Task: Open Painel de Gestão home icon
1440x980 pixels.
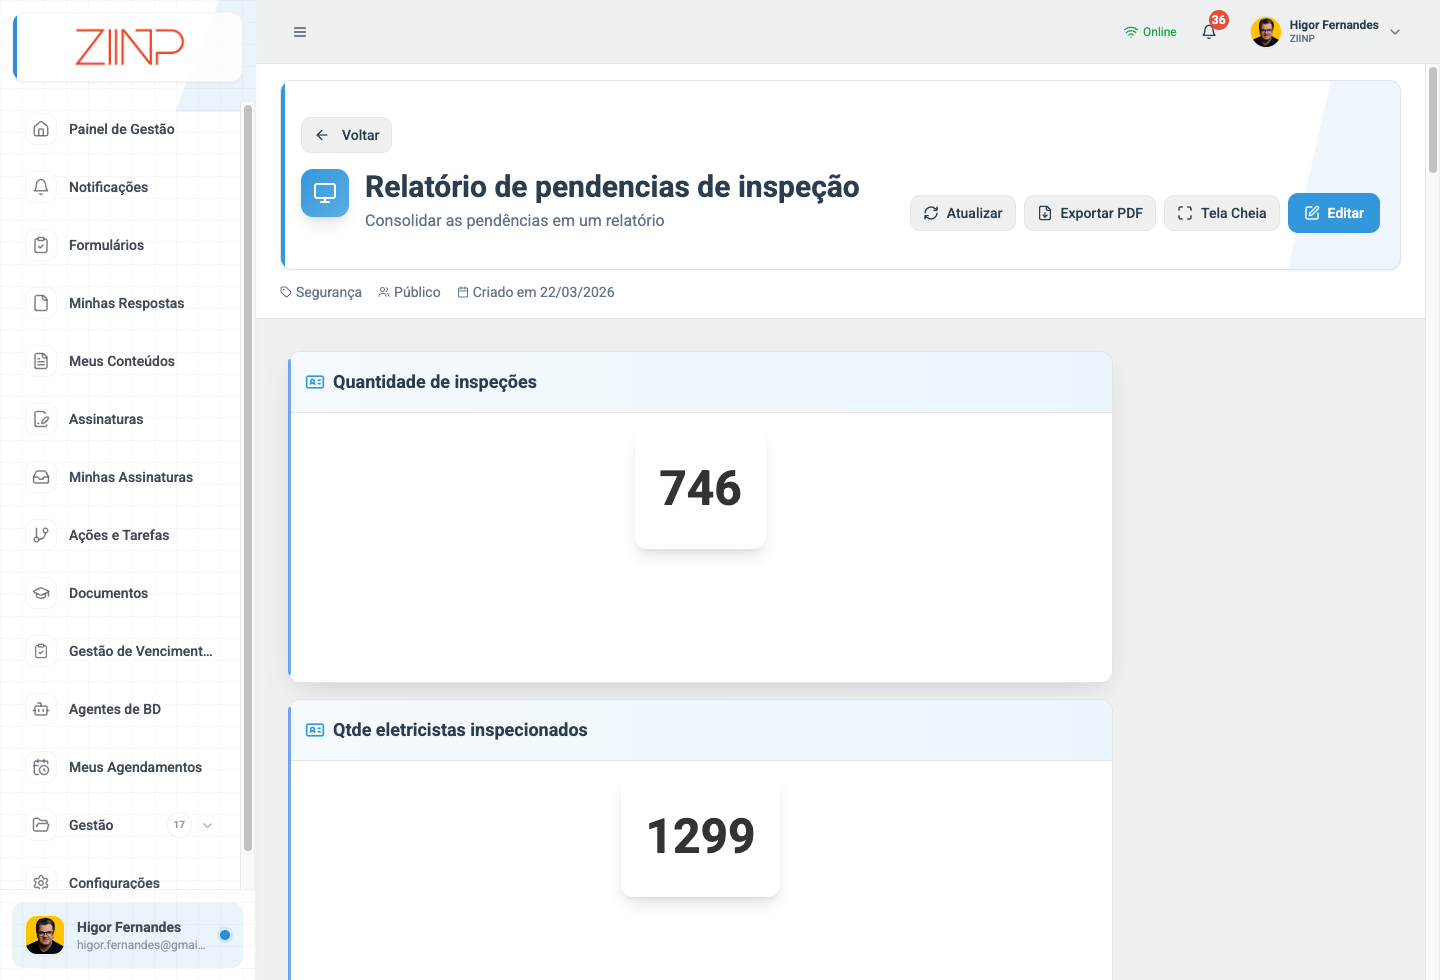Action: [41, 129]
